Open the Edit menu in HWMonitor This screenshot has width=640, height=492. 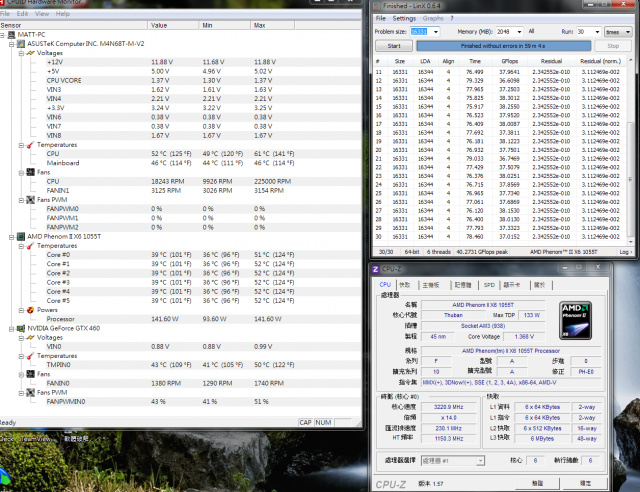pos(22,14)
